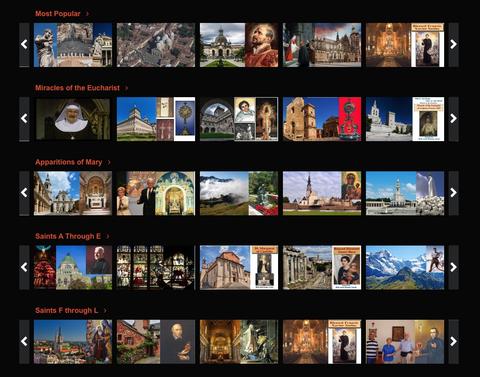480x377 pixels.
Task: Open the brick church facade thumbnail in Saints A-E
Action: tap(239, 268)
